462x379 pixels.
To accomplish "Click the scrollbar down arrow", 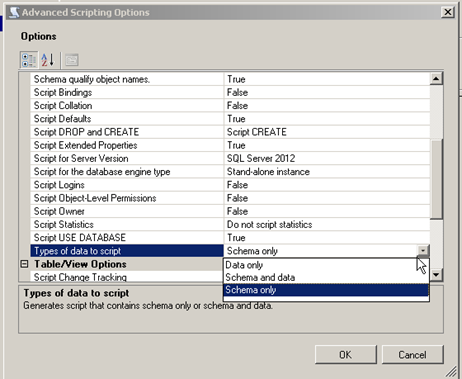I will [436, 275].
